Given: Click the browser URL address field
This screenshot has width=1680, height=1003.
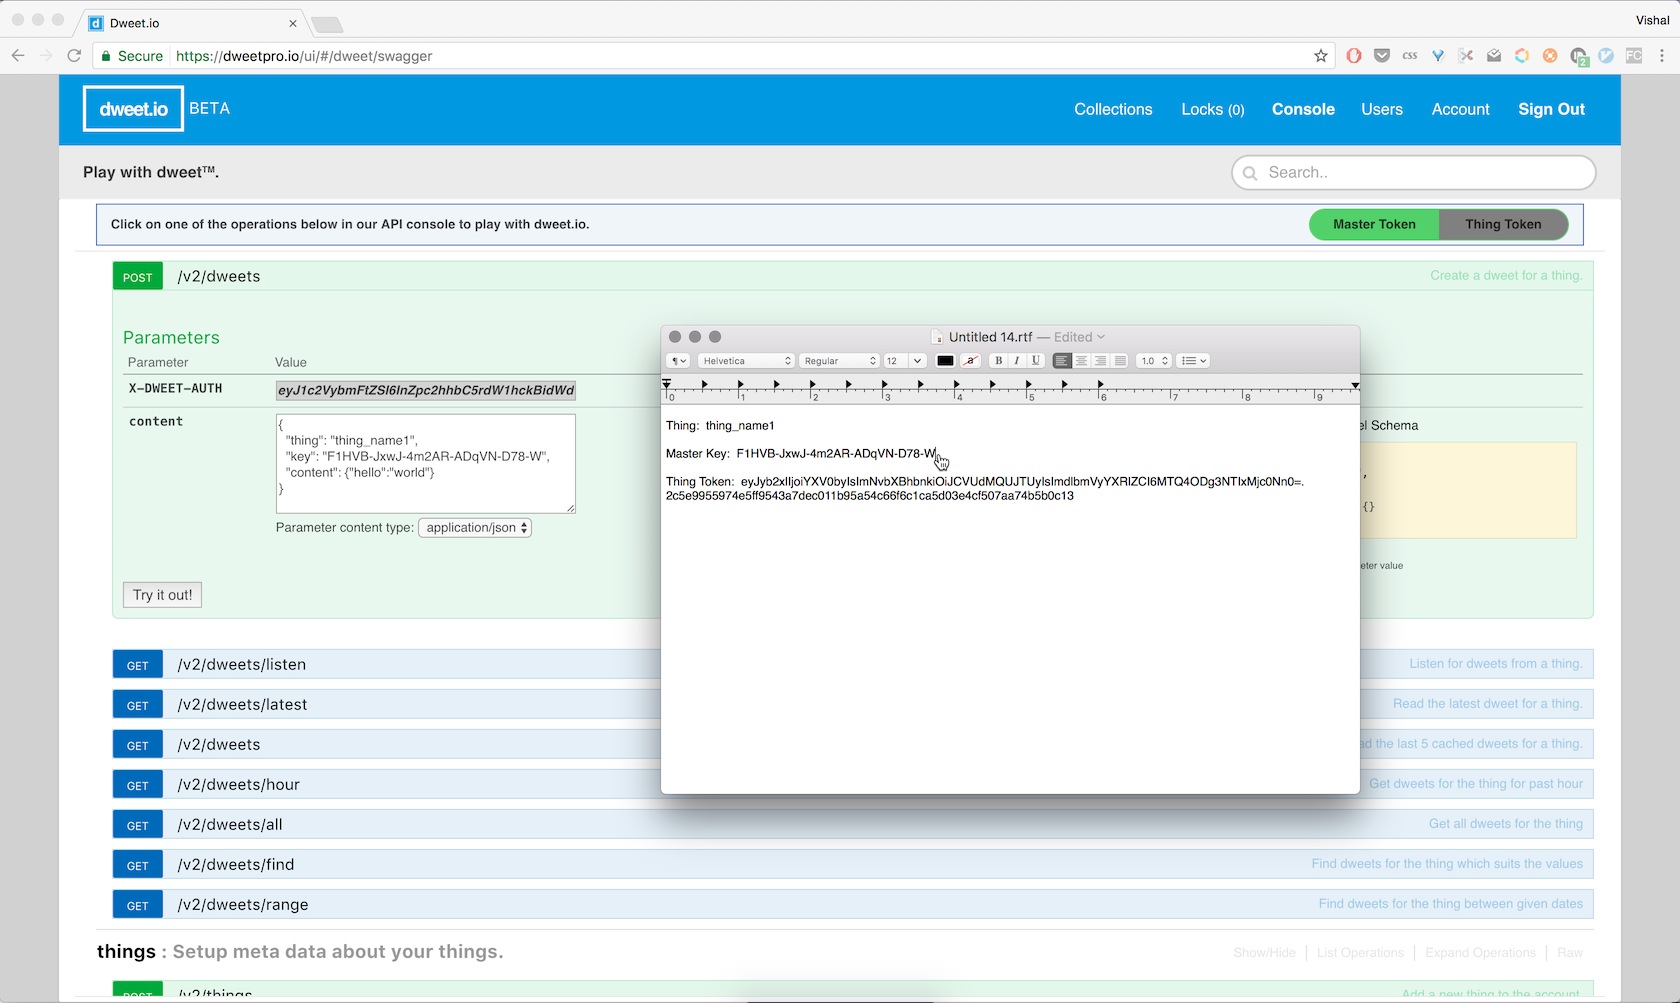Looking at the screenshot, I should pos(740,56).
